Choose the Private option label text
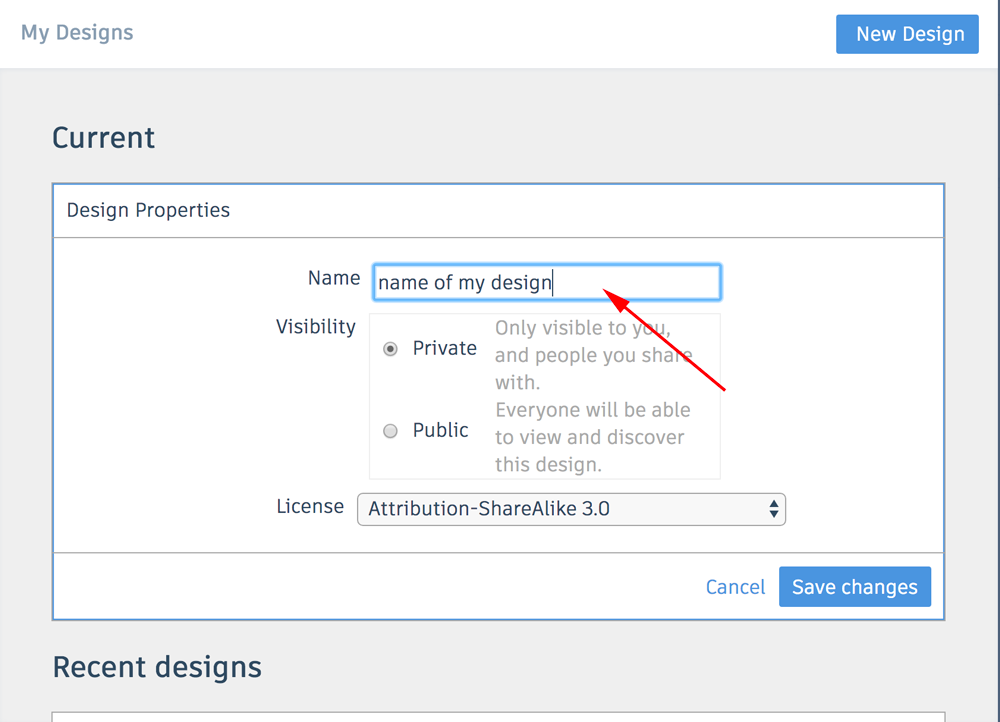This screenshot has width=1000, height=722. pos(445,348)
